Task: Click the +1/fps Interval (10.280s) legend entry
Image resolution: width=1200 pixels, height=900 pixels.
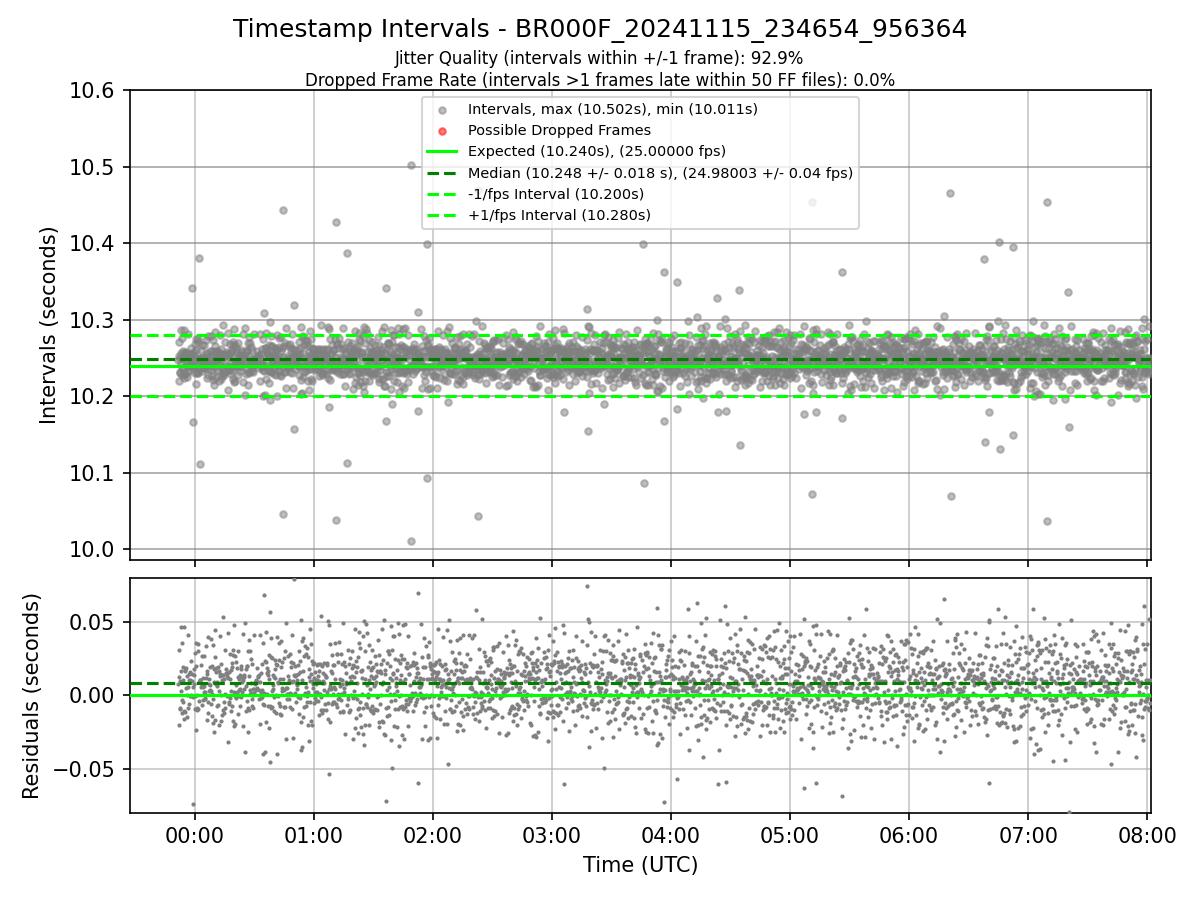Action: [559, 215]
